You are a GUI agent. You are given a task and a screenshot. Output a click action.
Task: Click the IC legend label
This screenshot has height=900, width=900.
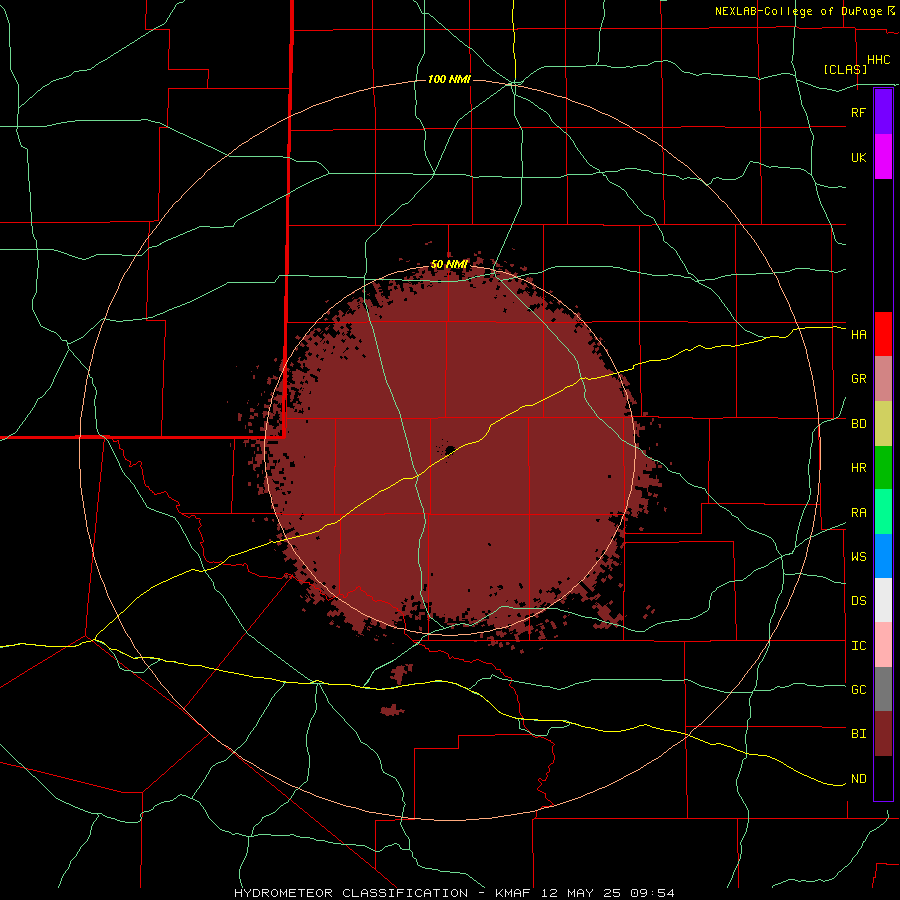pos(858,646)
